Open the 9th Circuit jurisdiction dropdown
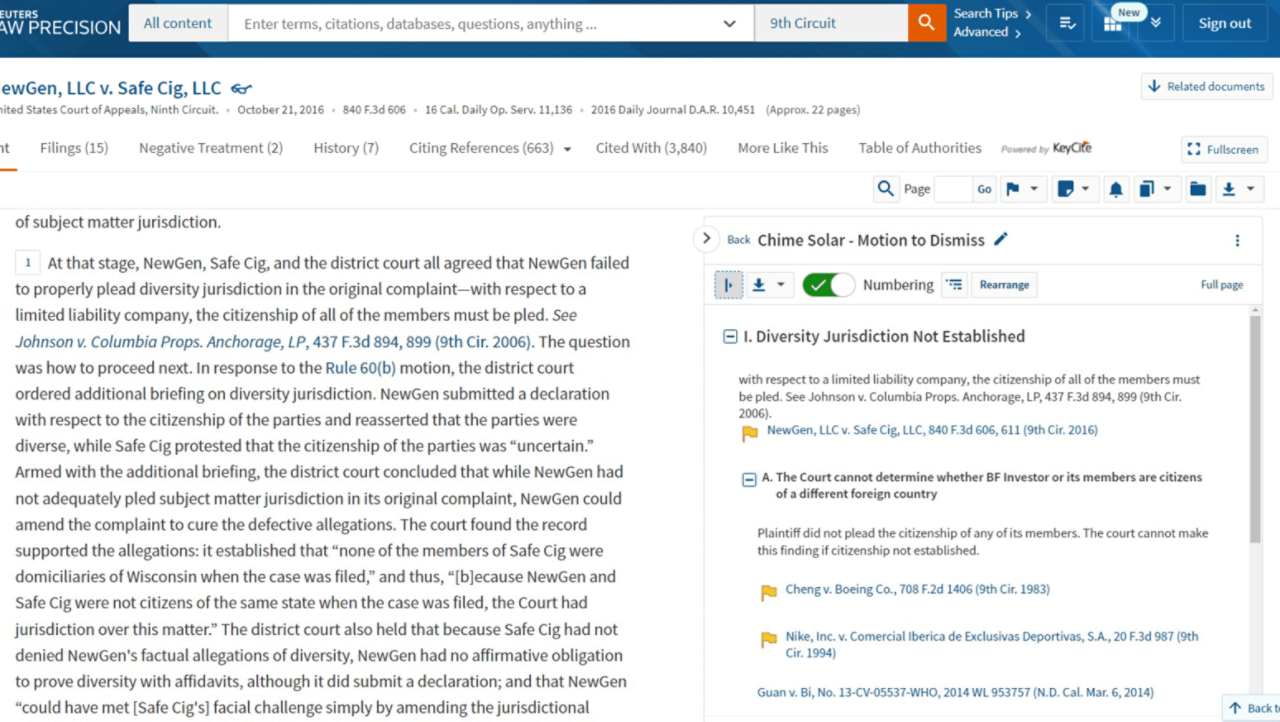The image size is (1280, 722). coord(830,23)
